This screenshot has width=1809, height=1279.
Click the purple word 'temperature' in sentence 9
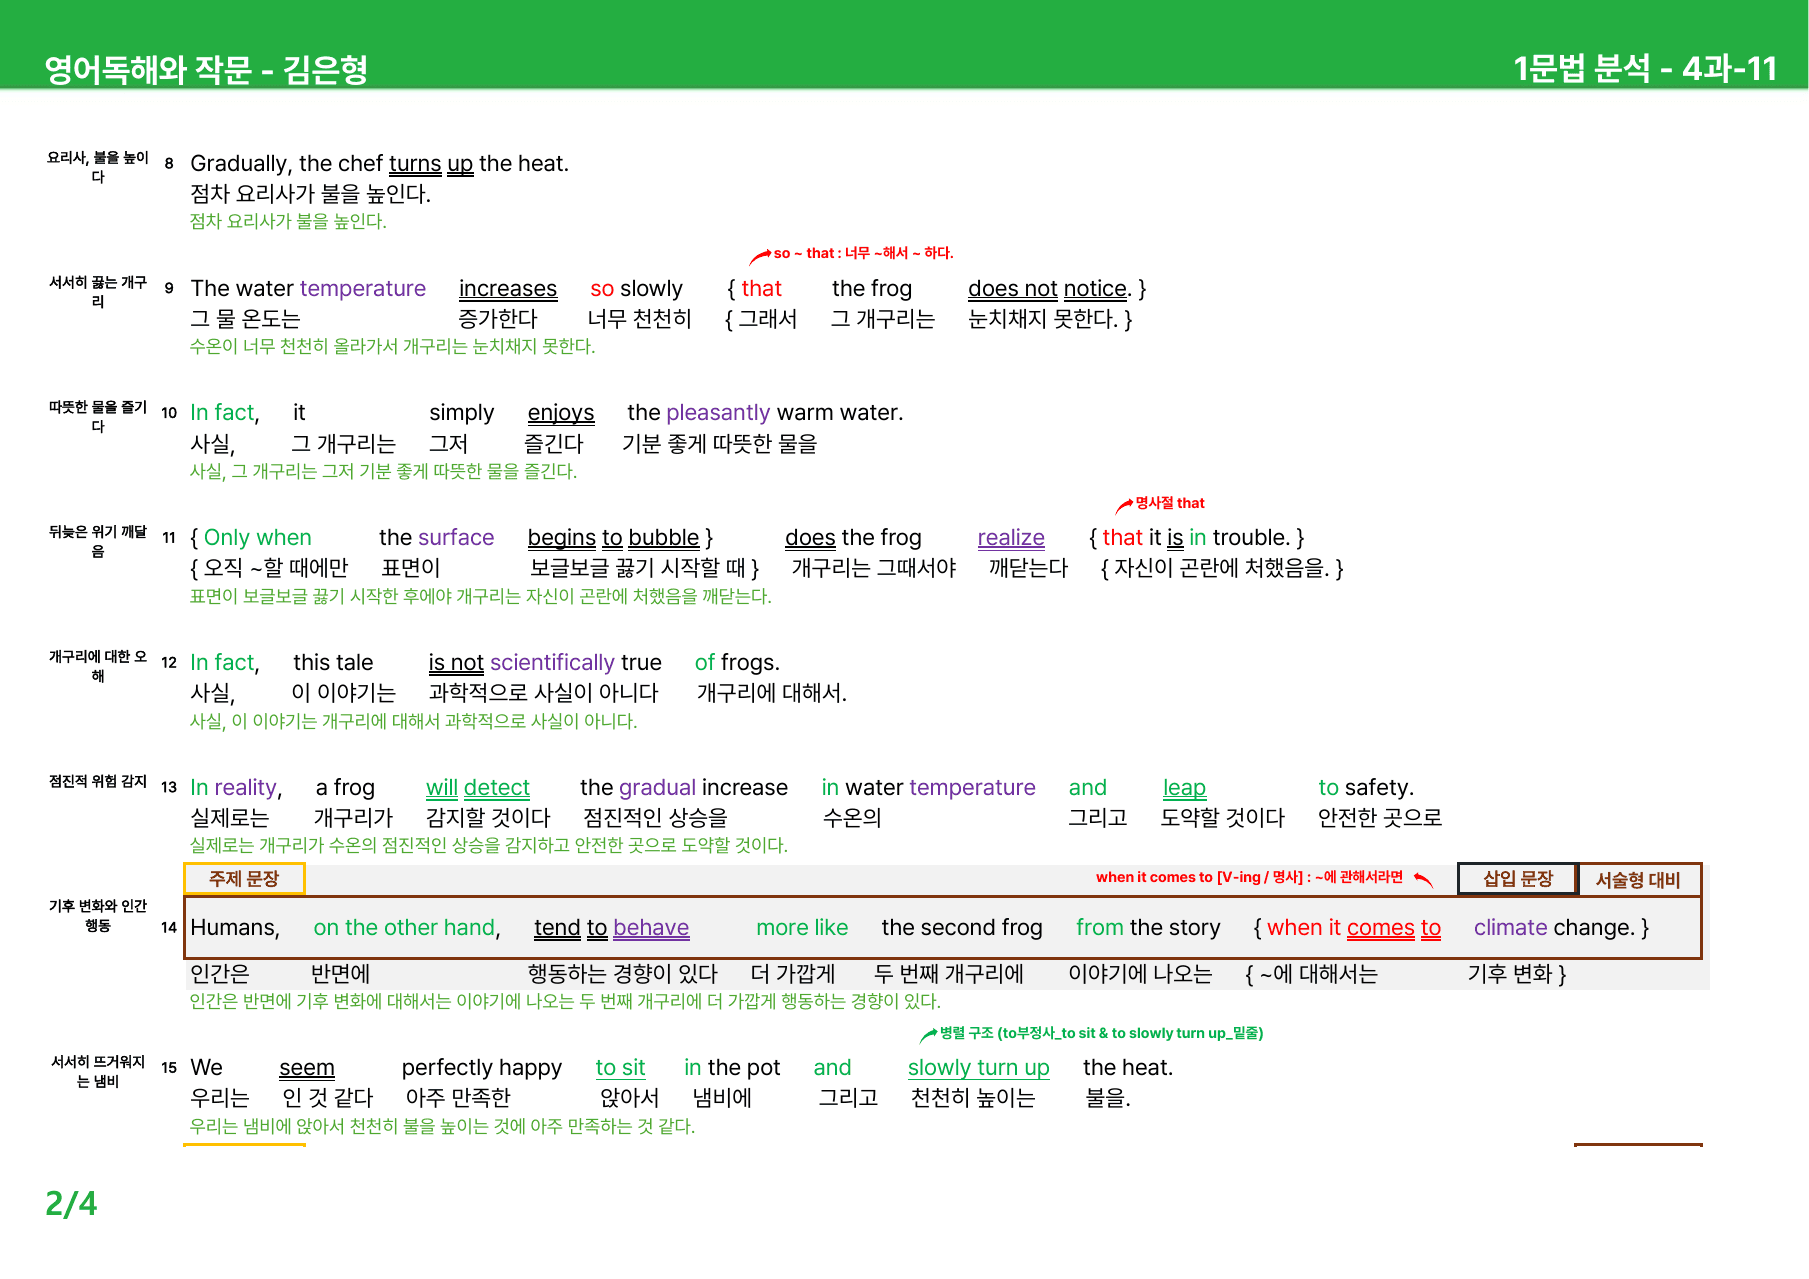363,288
